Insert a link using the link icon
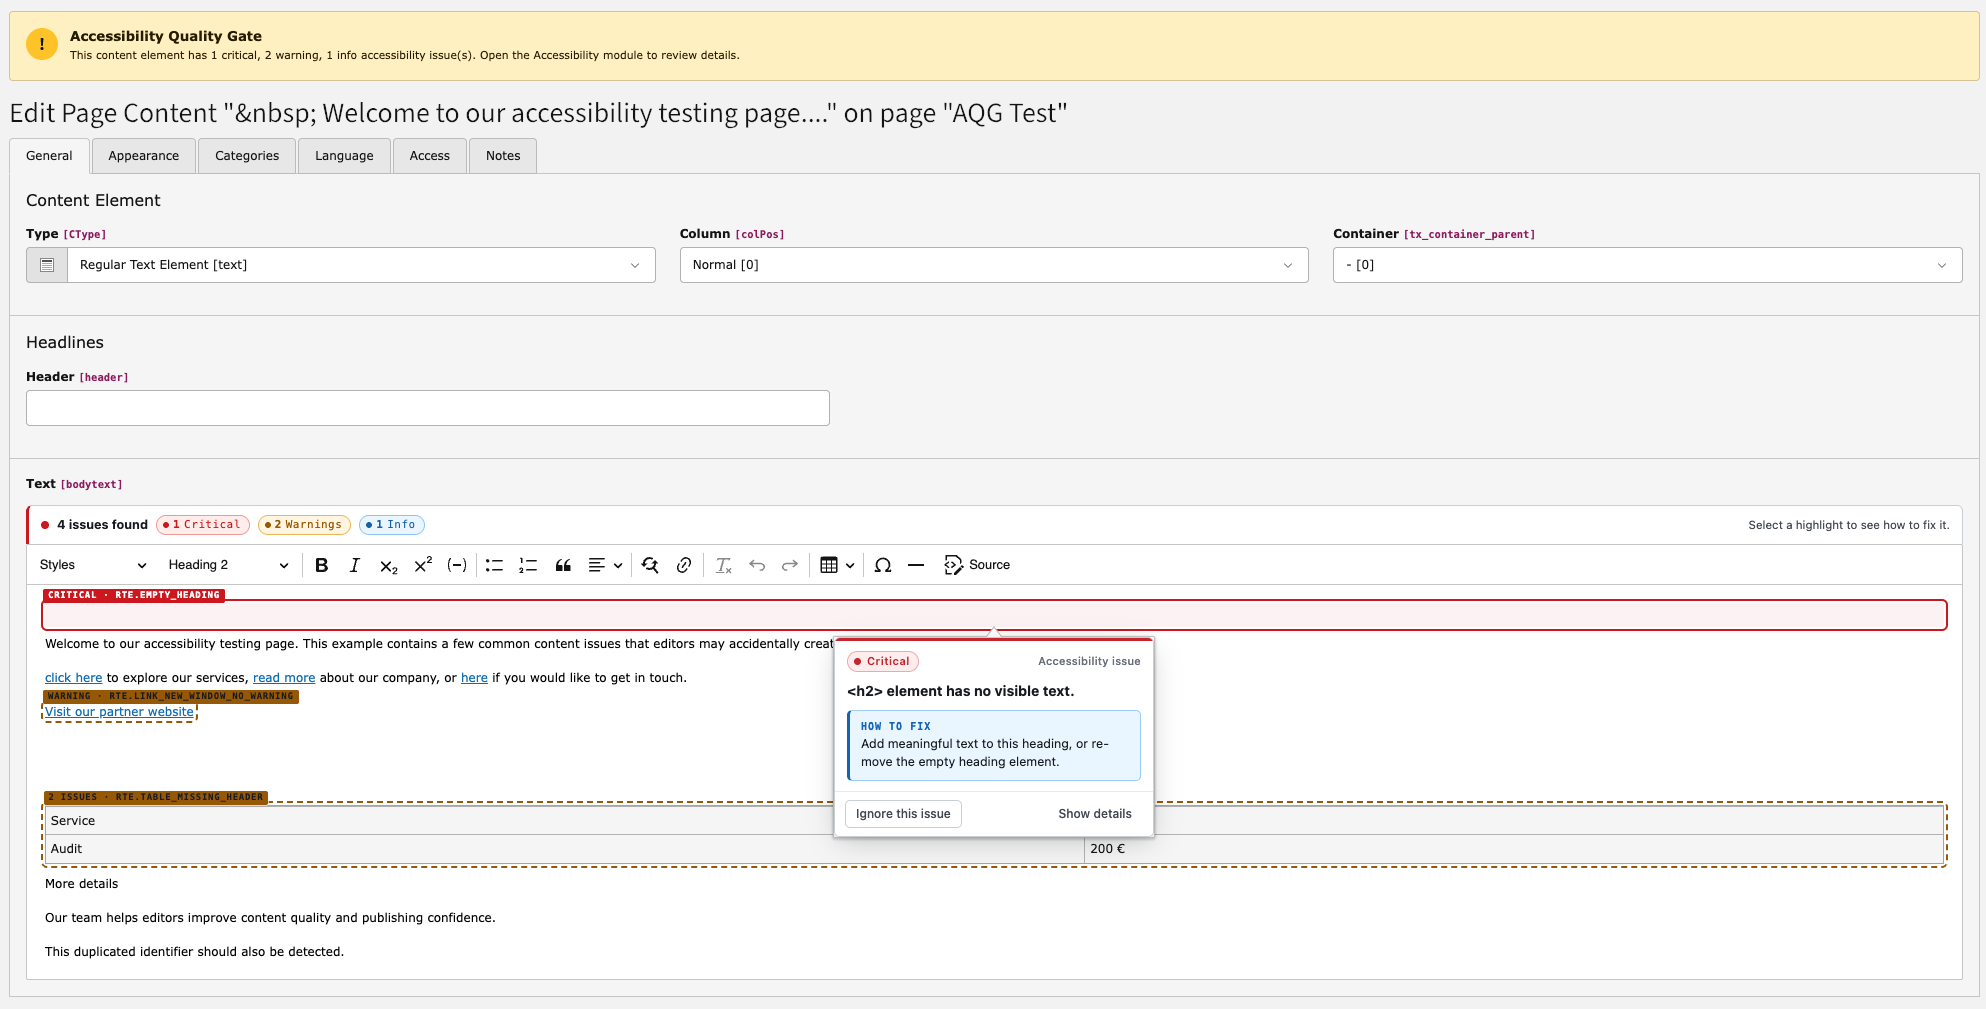This screenshot has width=1986, height=1009. click(x=684, y=565)
